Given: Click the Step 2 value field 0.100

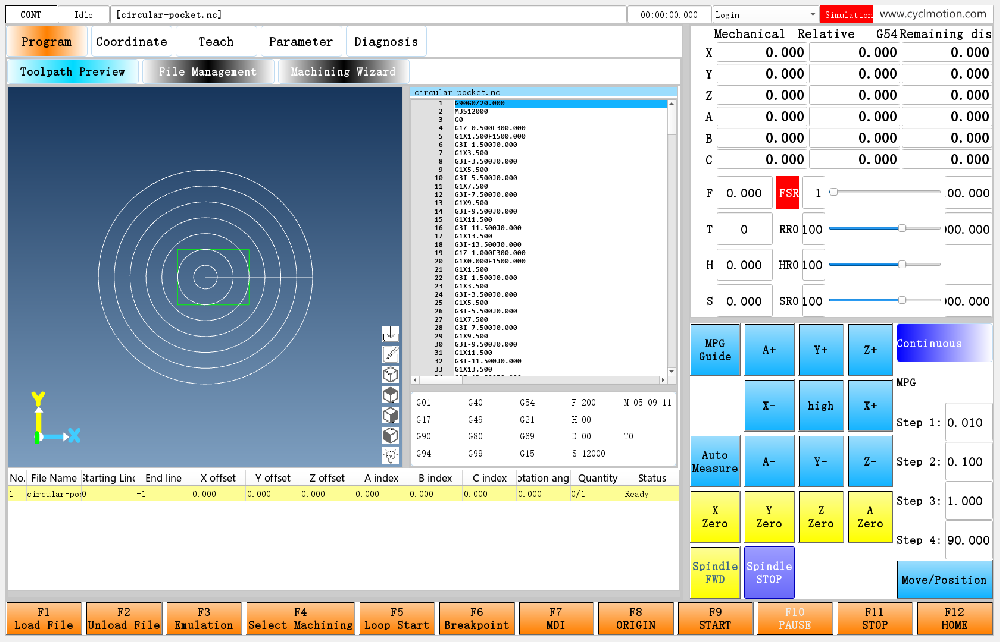Looking at the screenshot, I should [x=968, y=462].
